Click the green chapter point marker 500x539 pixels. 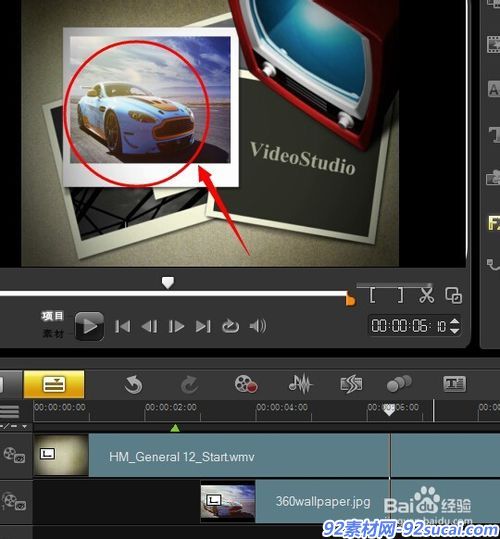pyautogui.click(x=175, y=428)
